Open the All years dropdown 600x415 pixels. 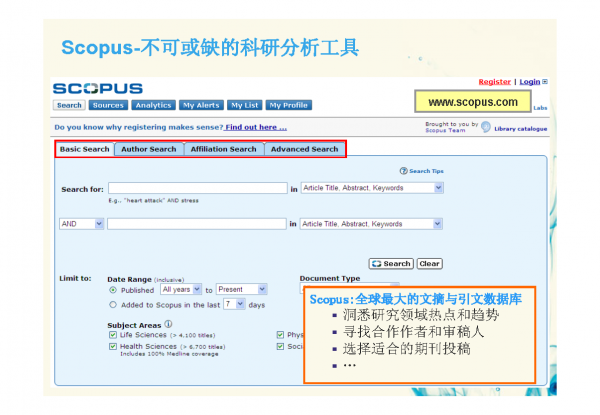pyautogui.click(x=181, y=289)
